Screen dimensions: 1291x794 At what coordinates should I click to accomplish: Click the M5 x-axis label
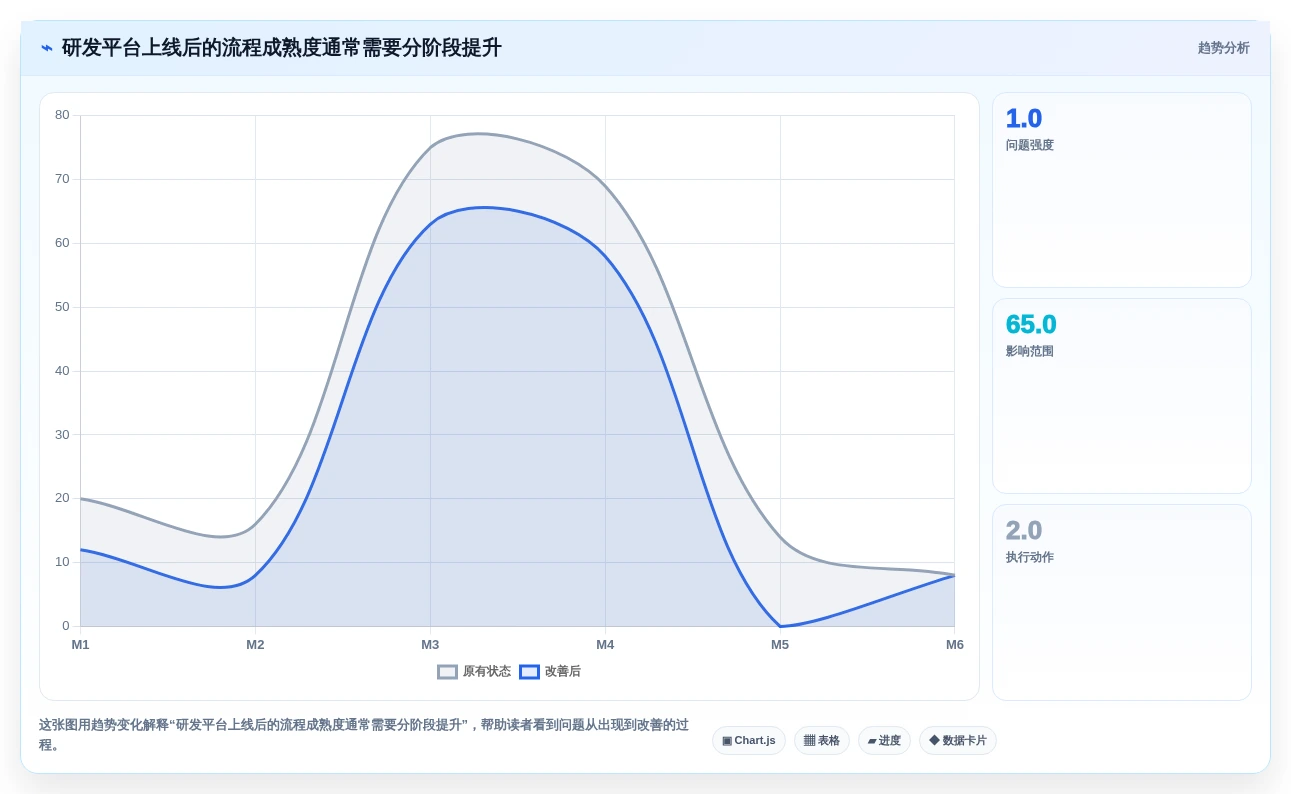coord(780,645)
